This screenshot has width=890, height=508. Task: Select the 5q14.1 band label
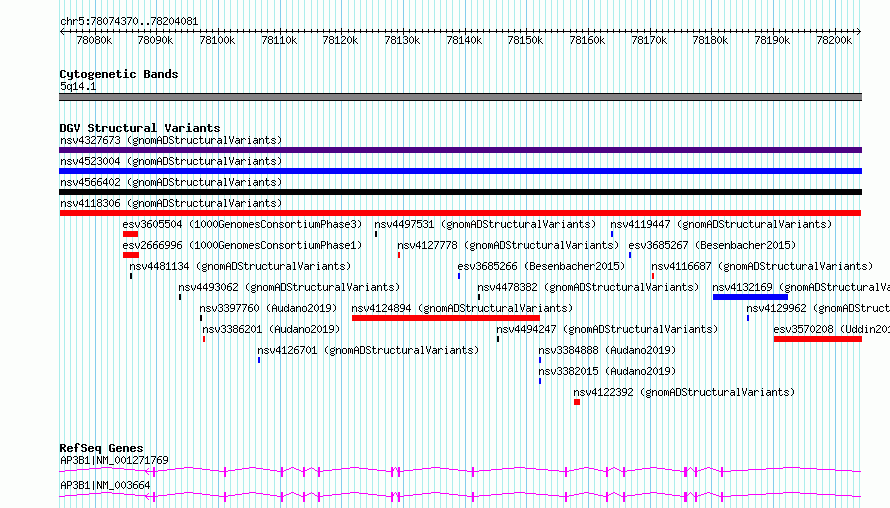(78, 86)
